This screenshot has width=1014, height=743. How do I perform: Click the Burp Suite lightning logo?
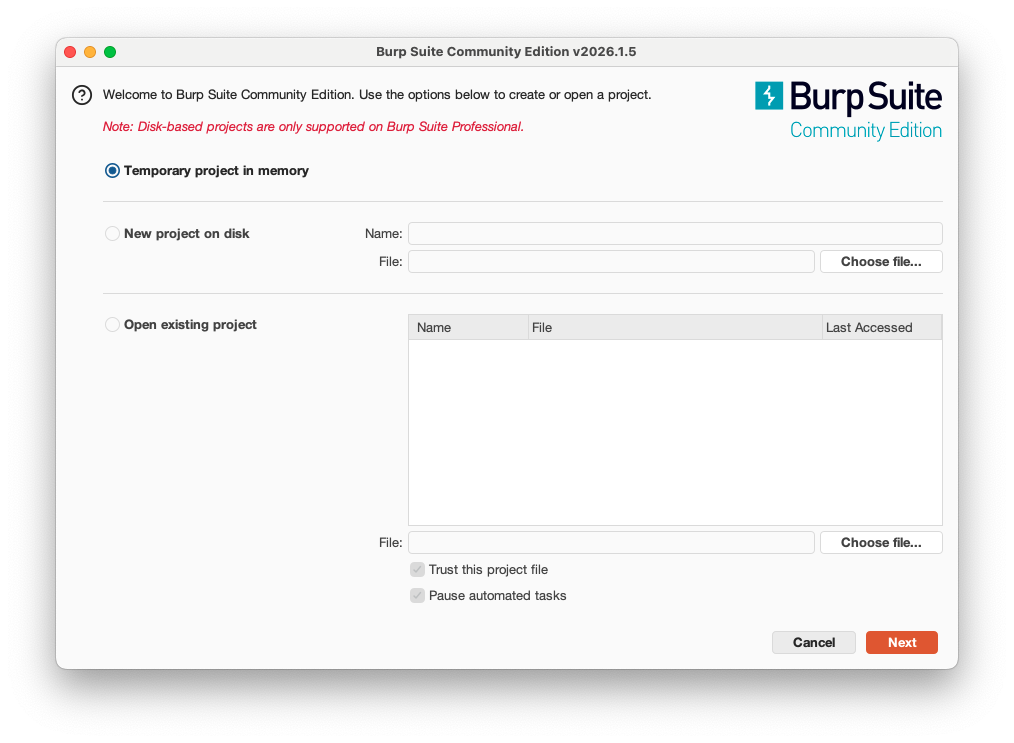pyautogui.click(x=768, y=95)
